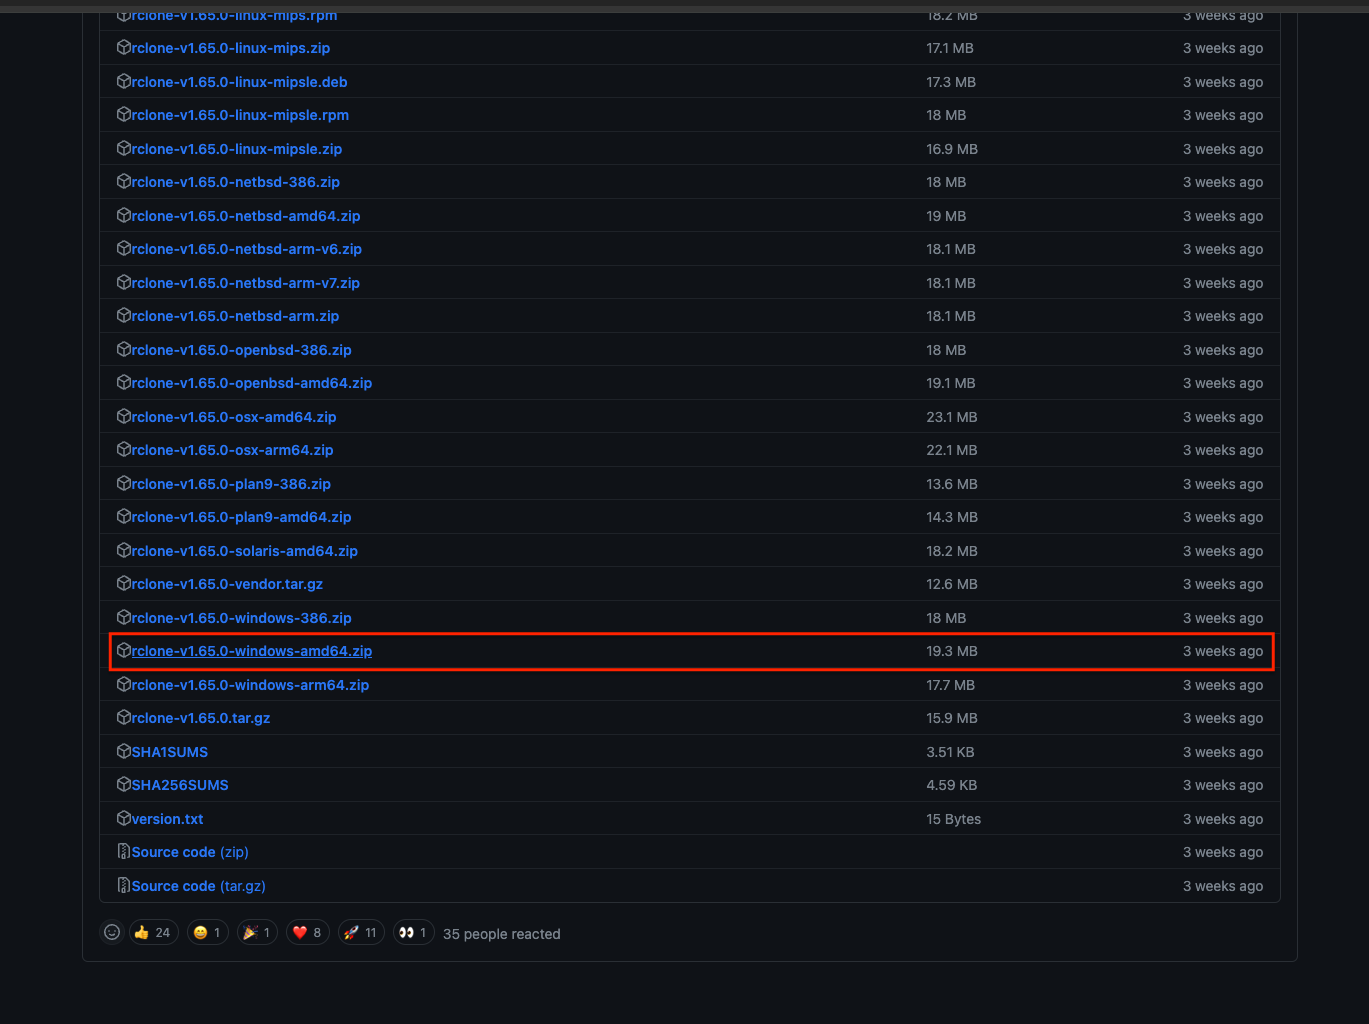Download rclone-v1.65.0-windows-amd64.zip

[x=251, y=651]
